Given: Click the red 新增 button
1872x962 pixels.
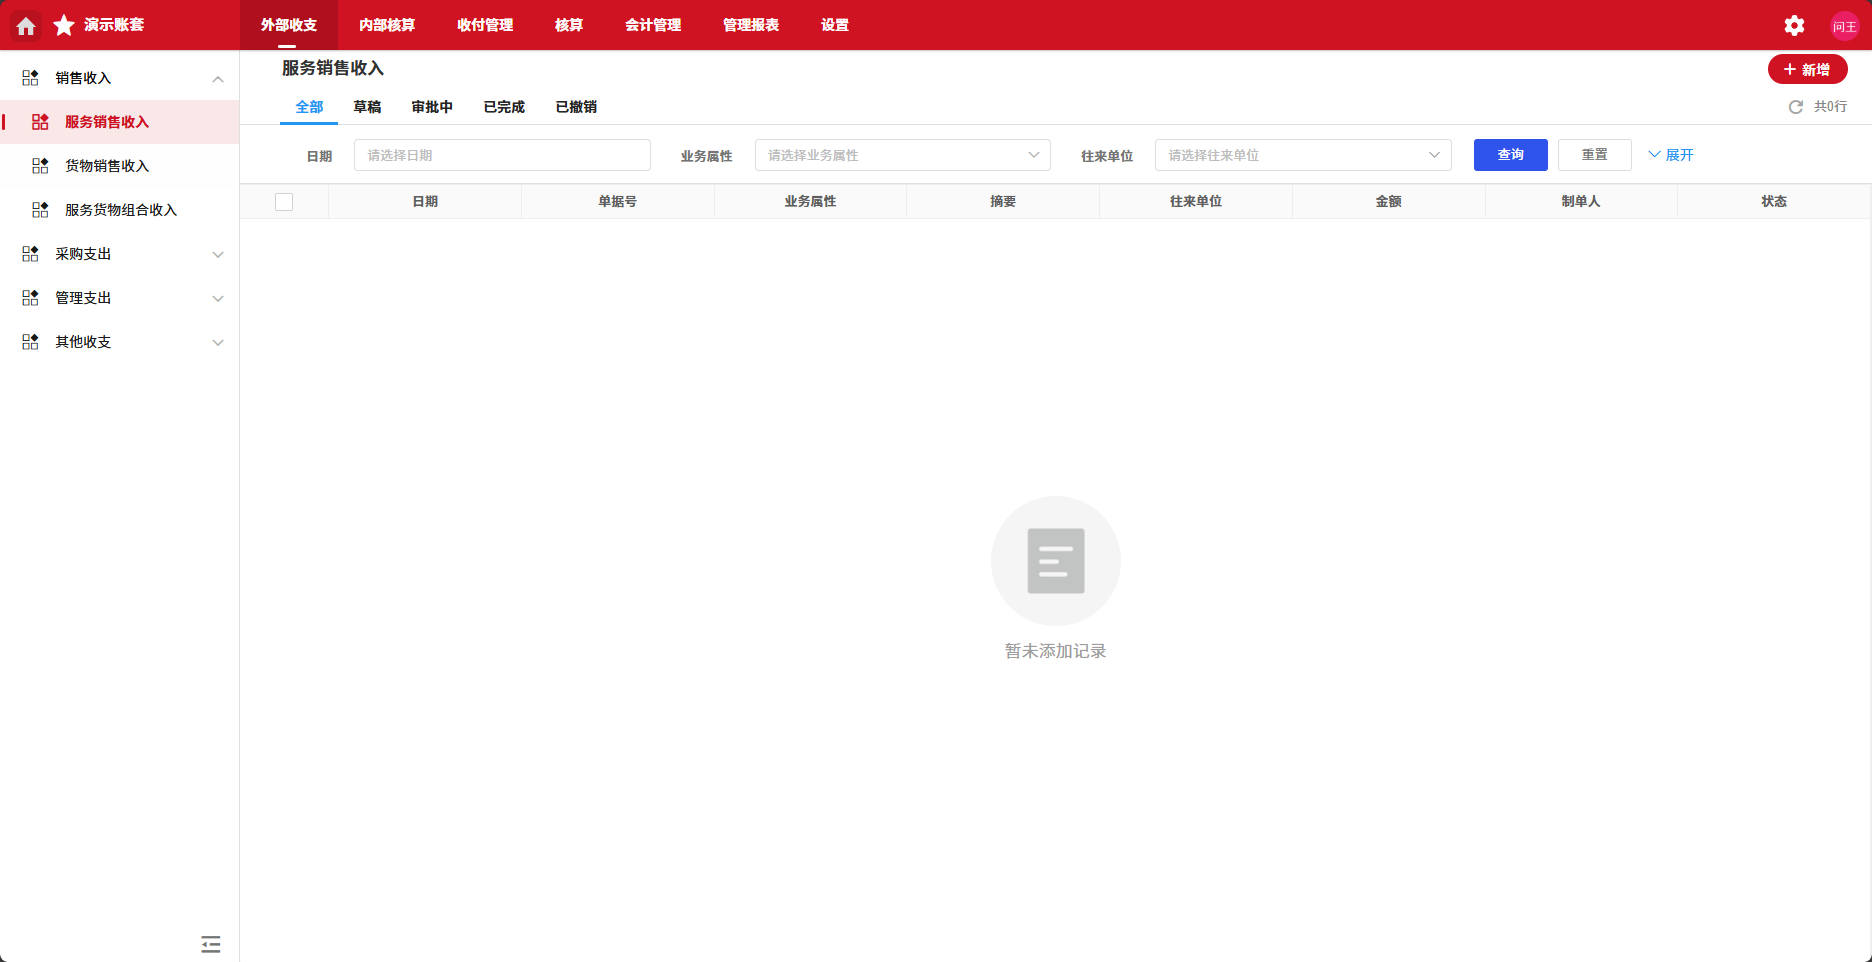Looking at the screenshot, I should coord(1807,69).
